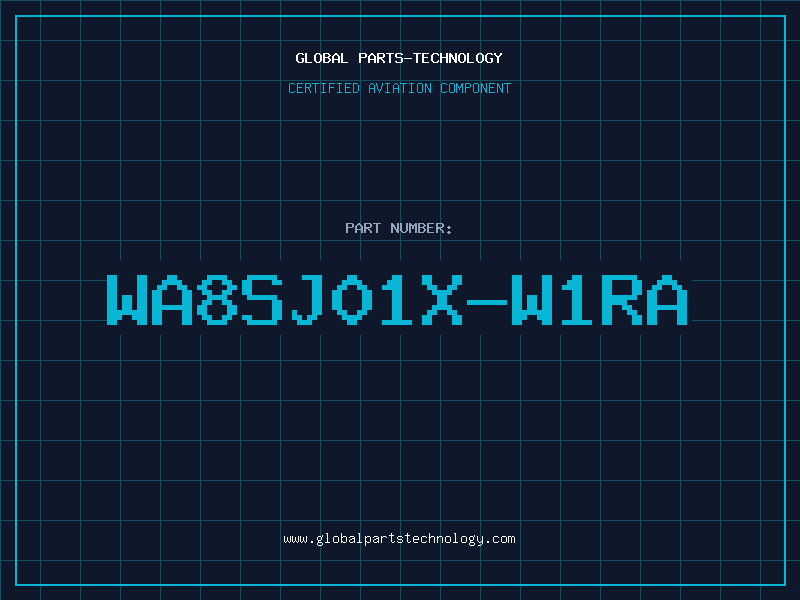Click the W at the start of WA8SJ01X

coord(127,300)
